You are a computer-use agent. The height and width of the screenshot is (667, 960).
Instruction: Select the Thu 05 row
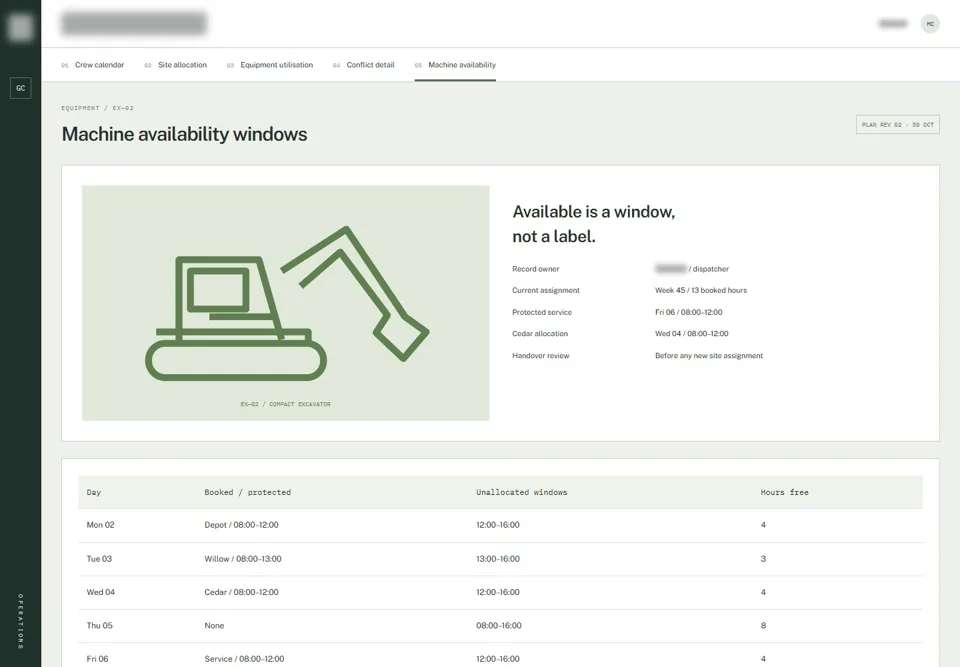tap(500, 626)
